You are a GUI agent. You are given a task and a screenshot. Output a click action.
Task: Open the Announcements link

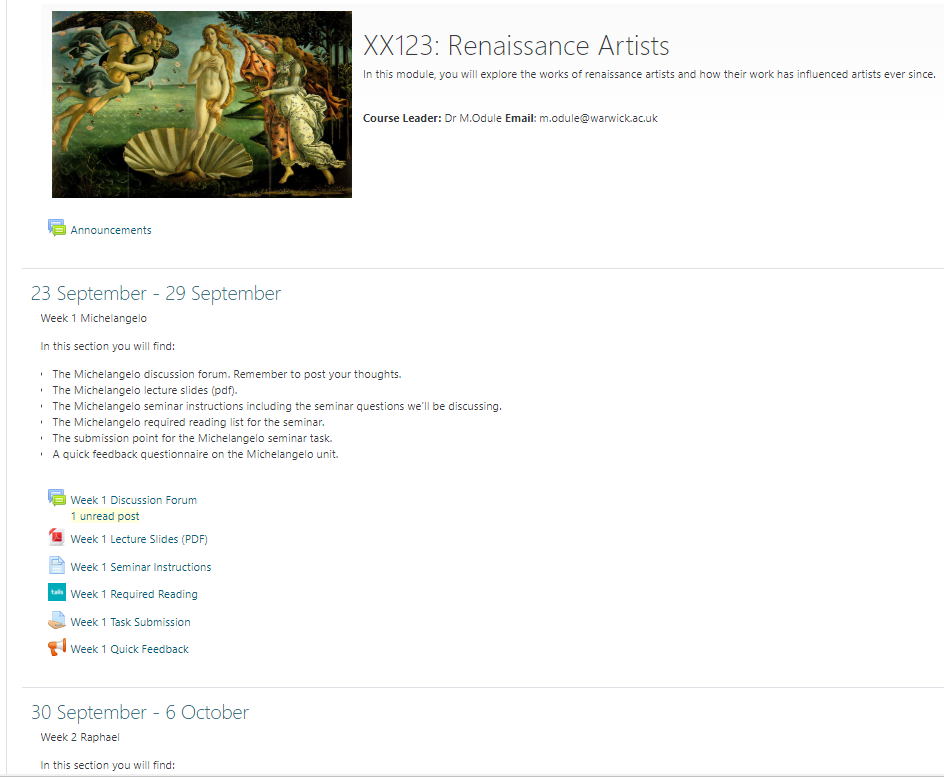(x=111, y=230)
